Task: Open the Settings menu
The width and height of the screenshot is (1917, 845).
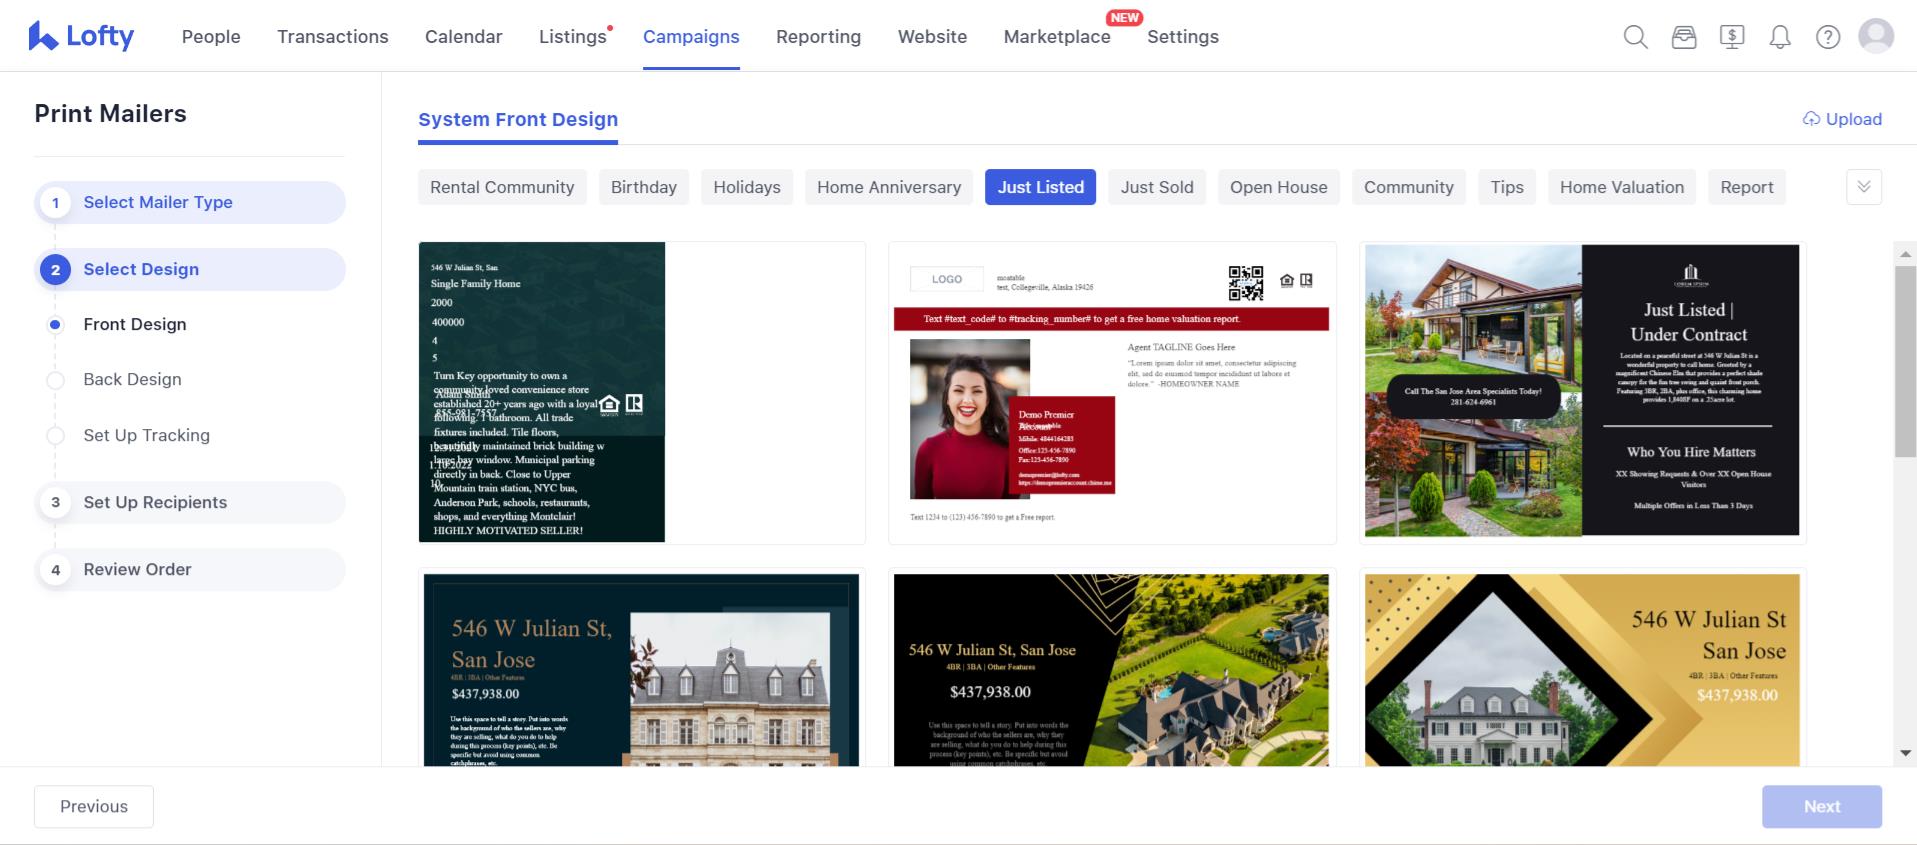Action: [1183, 37]
